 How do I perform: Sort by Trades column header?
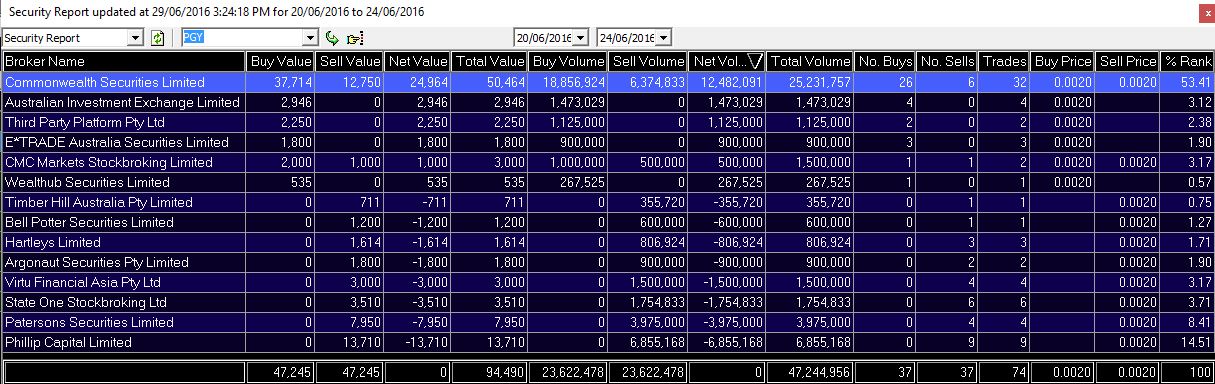point(1005,61)
